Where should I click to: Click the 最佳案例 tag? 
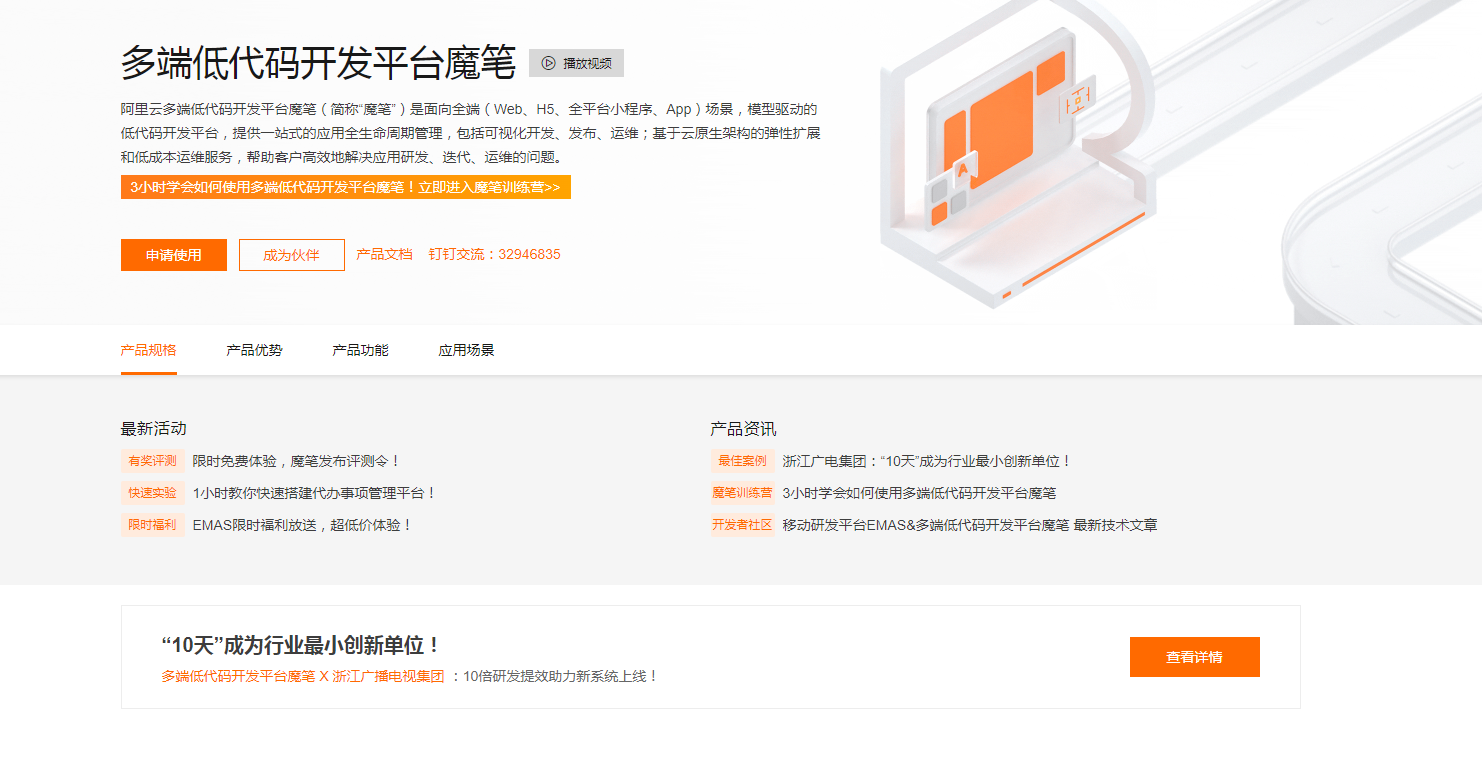743,461
